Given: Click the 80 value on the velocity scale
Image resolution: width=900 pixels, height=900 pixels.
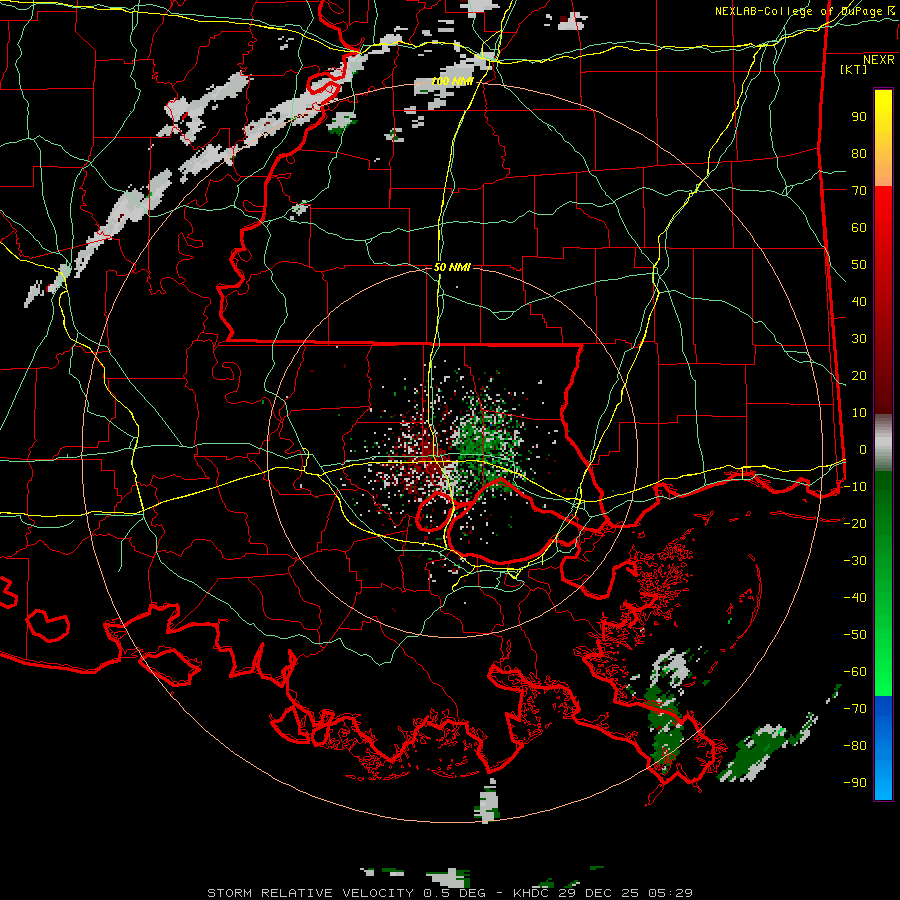Looking at the screenshot, I should [x=859, y=153].
